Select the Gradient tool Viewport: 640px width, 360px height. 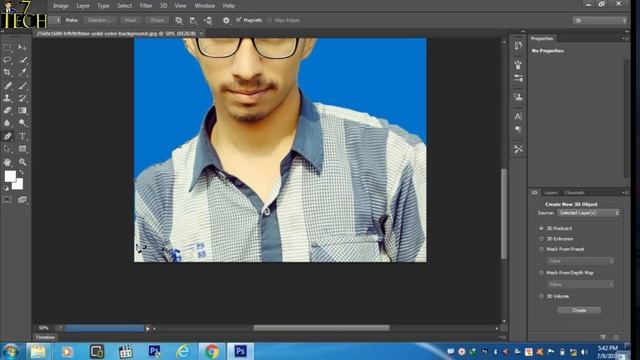(x=22, y=110)
